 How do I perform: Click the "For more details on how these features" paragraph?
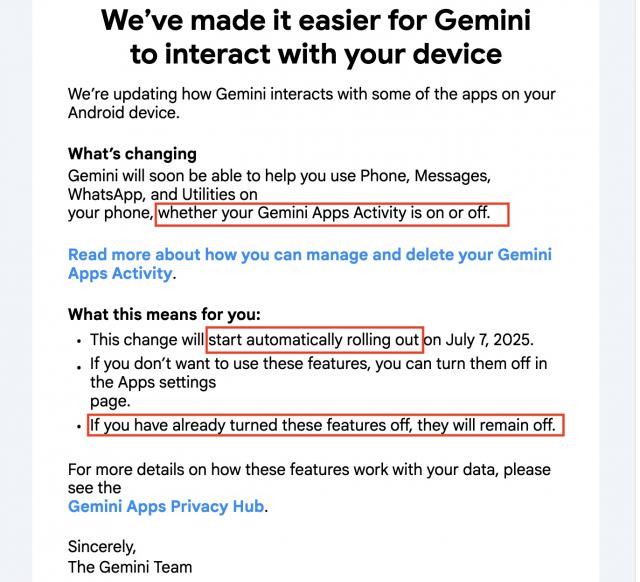click(x=309, y=469)
